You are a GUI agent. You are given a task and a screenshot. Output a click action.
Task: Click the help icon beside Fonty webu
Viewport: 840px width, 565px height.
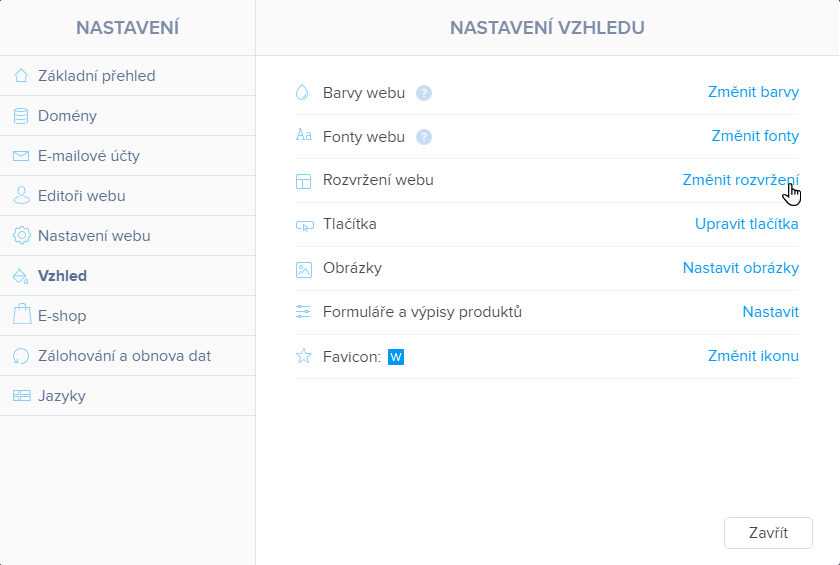pyautogui.click(x=424, y=137)
